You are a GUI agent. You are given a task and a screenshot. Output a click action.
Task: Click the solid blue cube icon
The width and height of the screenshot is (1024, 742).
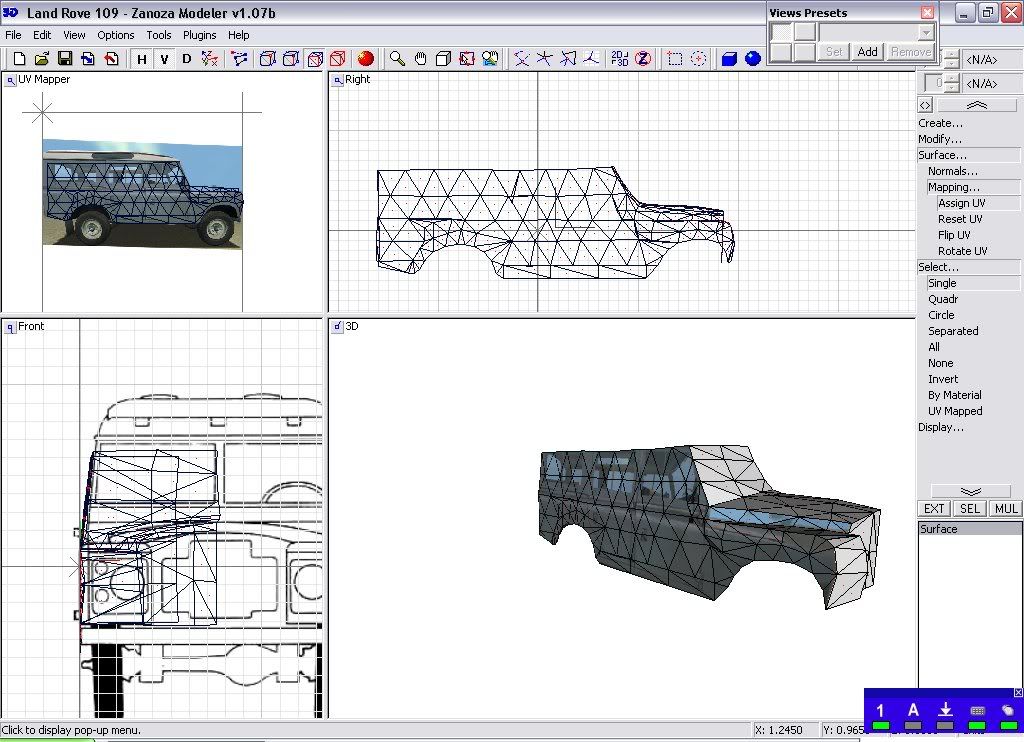pos(729,59)
